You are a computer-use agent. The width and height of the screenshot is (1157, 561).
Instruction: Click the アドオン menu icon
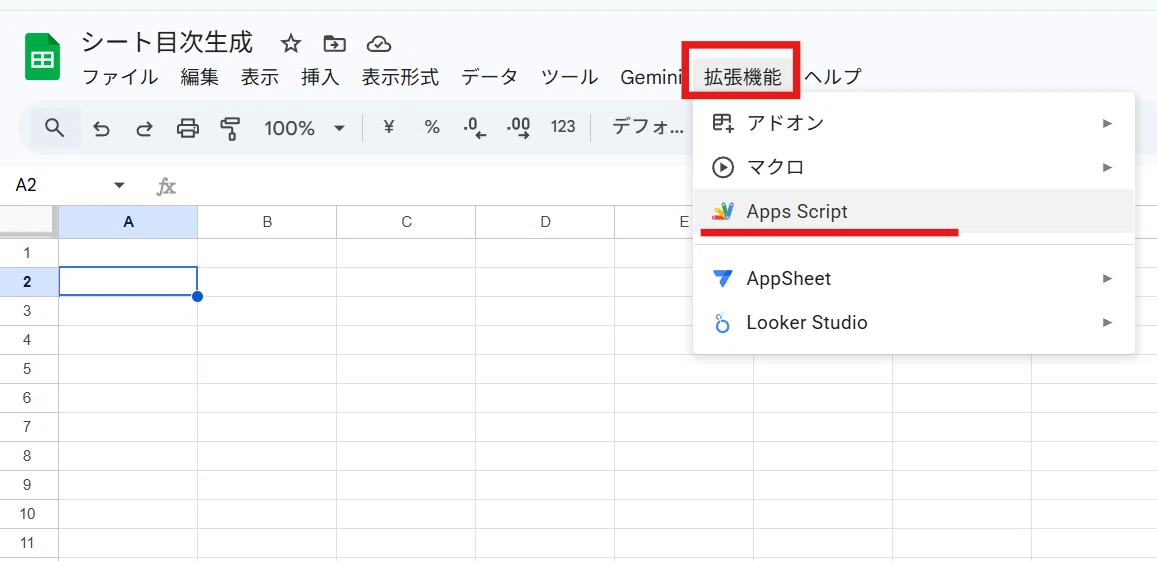722,123
